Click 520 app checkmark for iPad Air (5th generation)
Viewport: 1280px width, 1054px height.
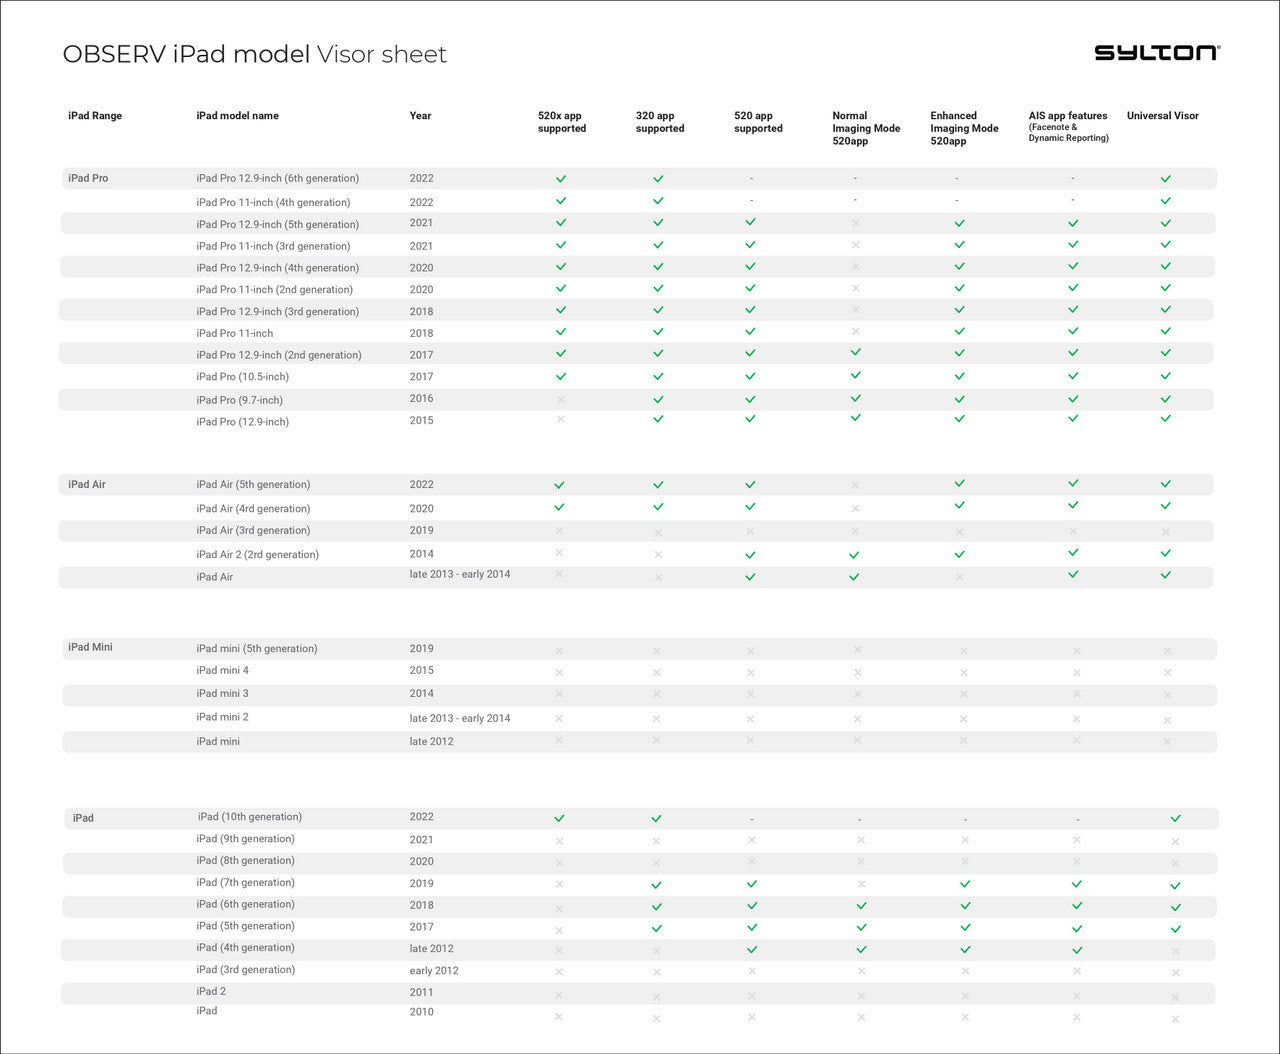[x=750, y=485]
